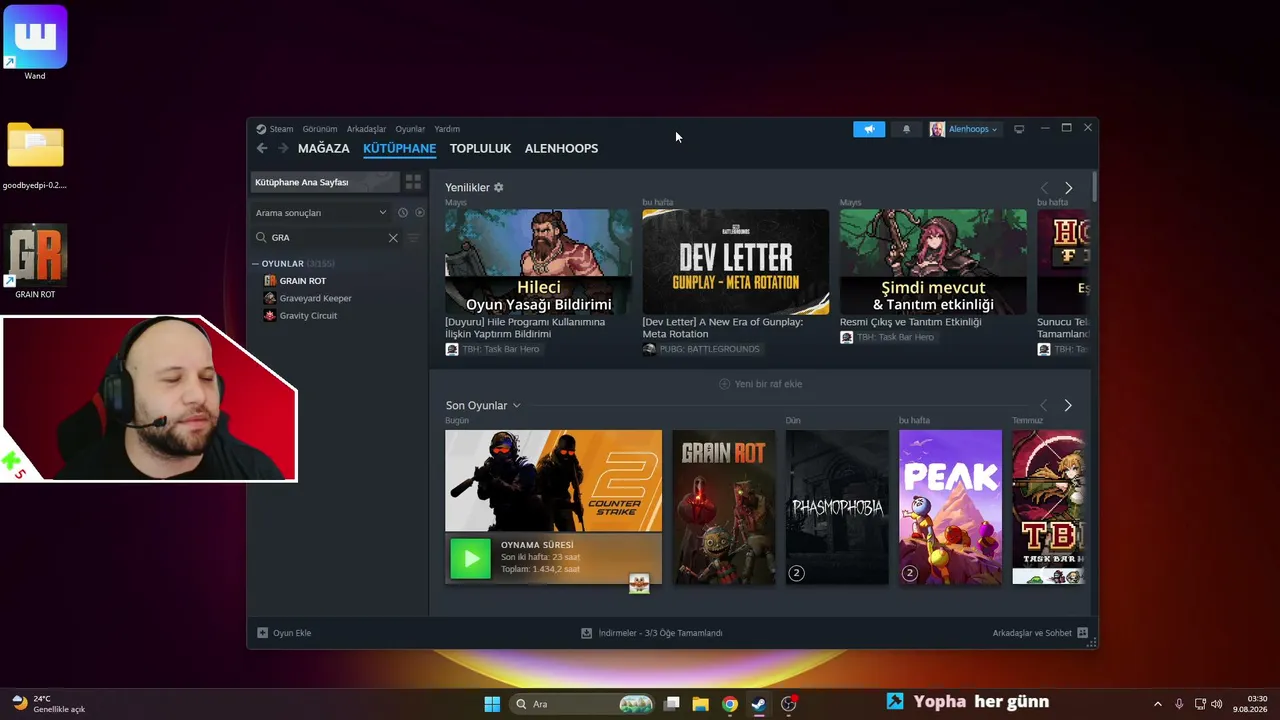This screenshot has width=1280, height=720.
Task: Open the PEAK game cover
Action: (950, 507)
